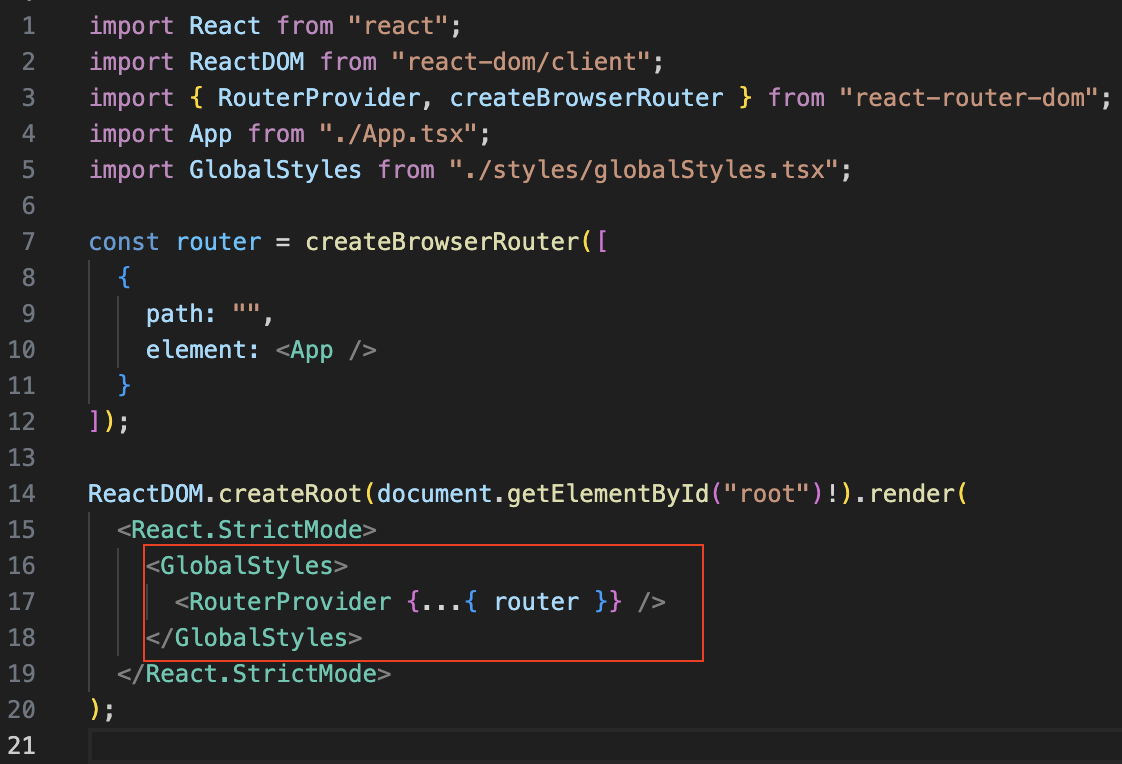This screenshot has height=764, width=1122.
Task: Click router variable name after const
Action: [x=218, y=243]
